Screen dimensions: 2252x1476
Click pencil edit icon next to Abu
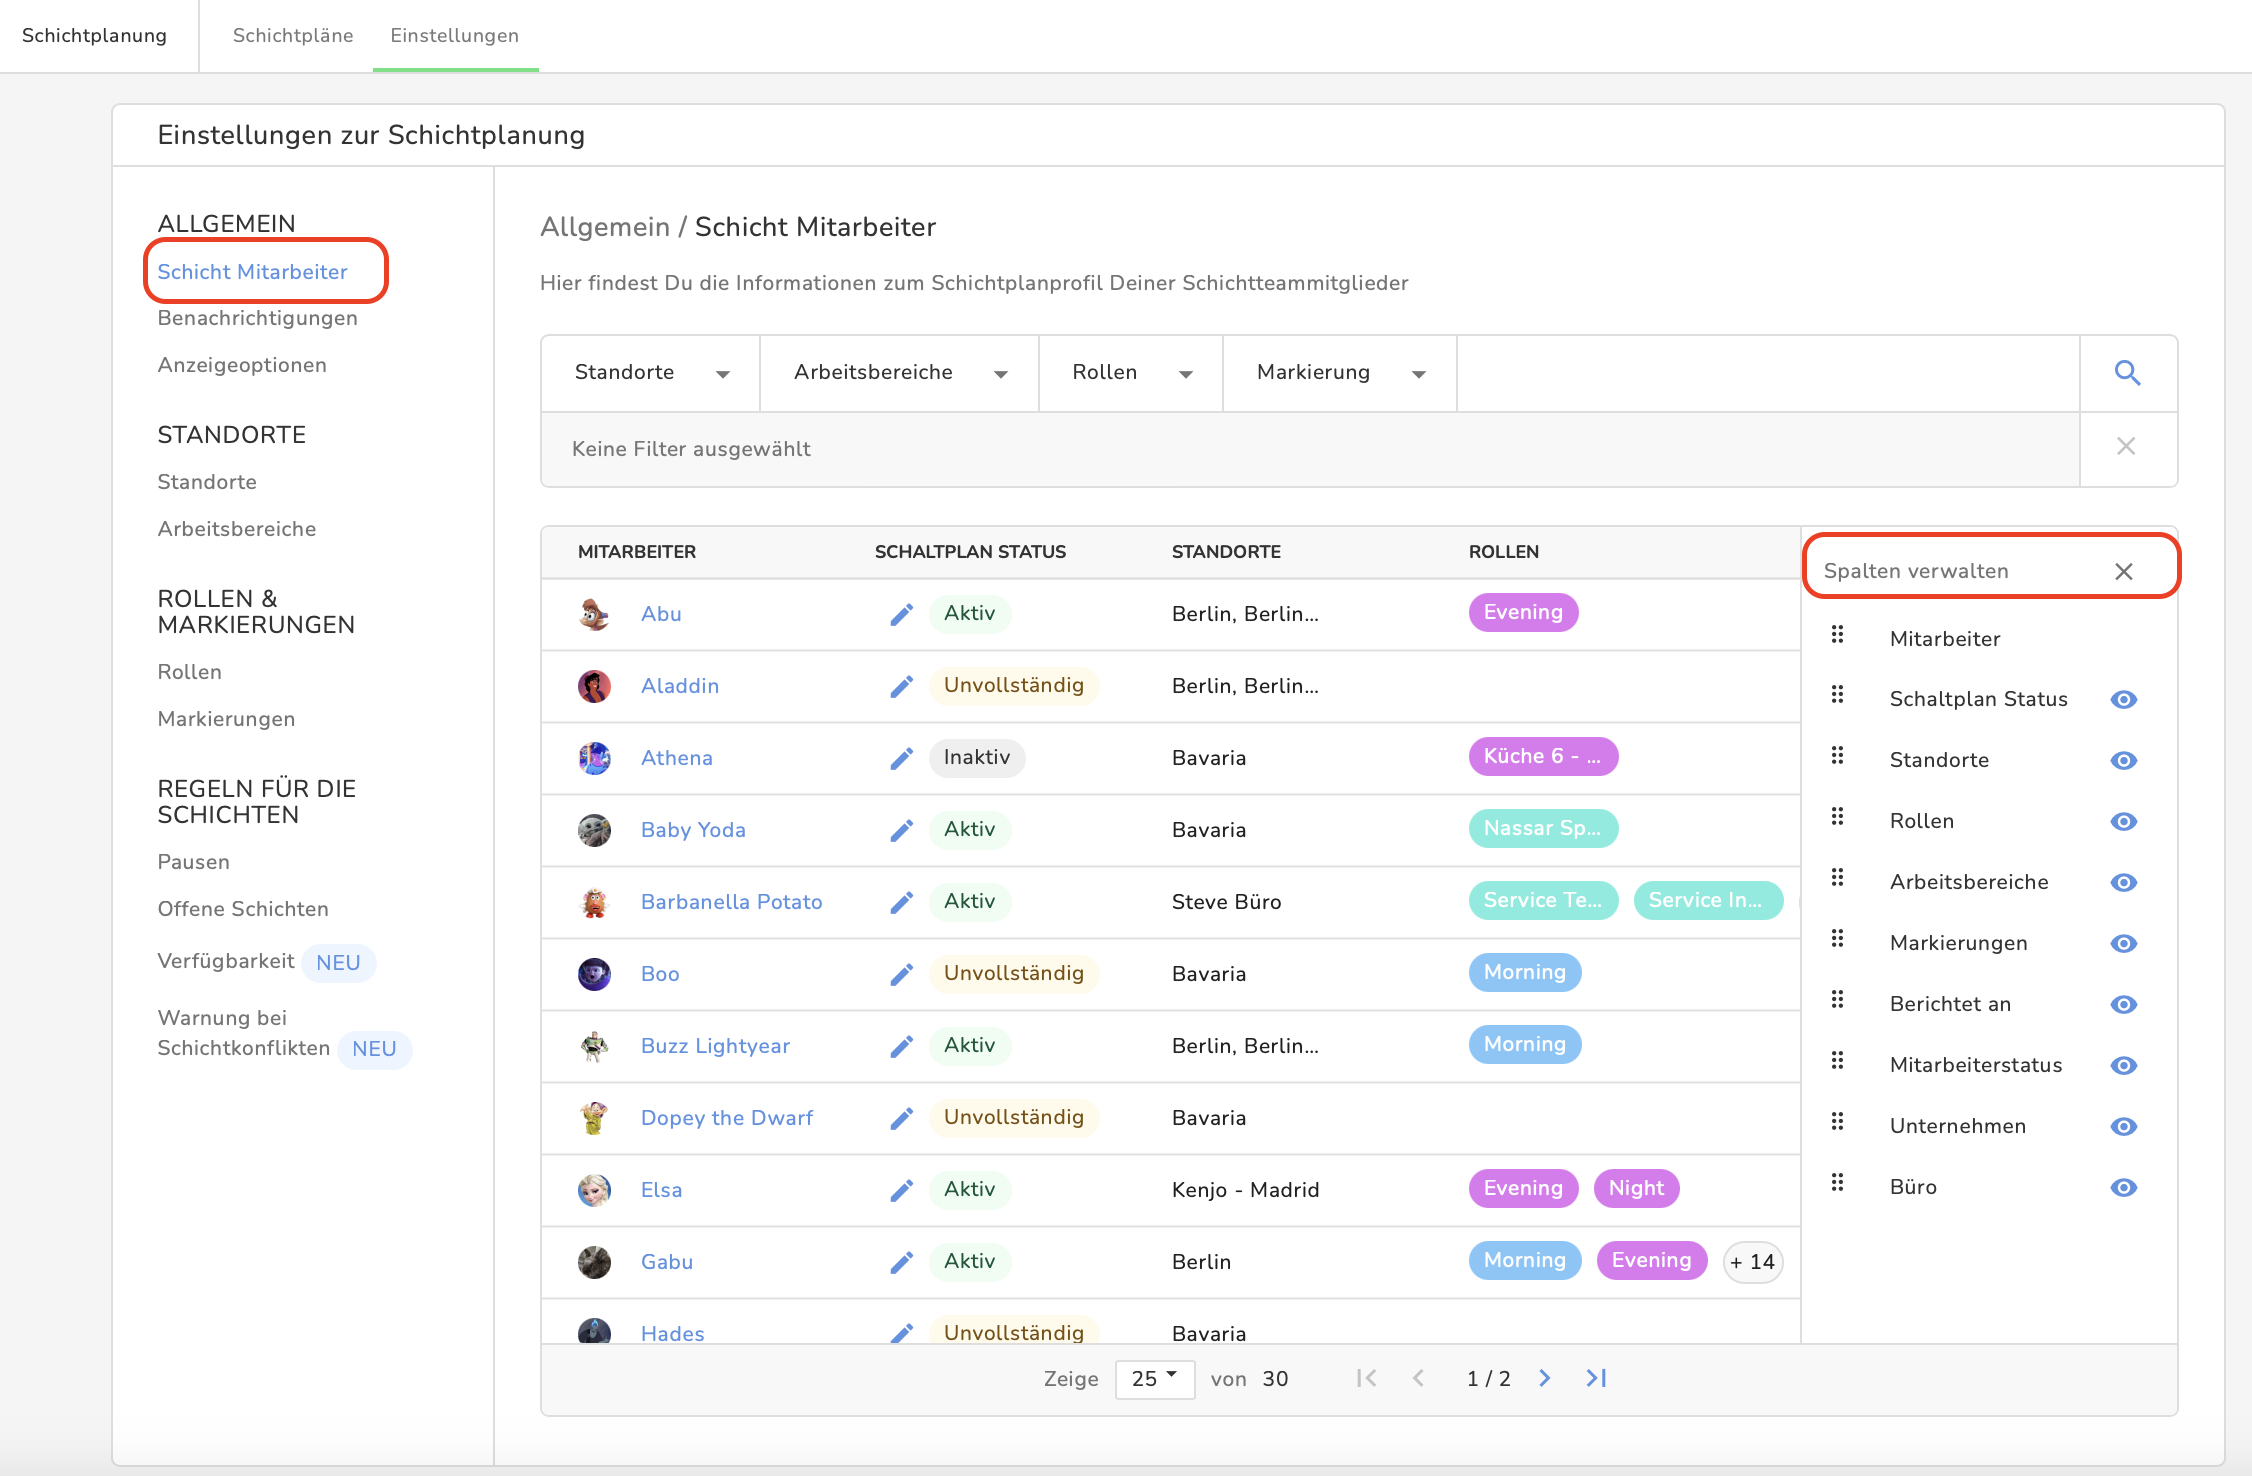click(x=901, y=614)
